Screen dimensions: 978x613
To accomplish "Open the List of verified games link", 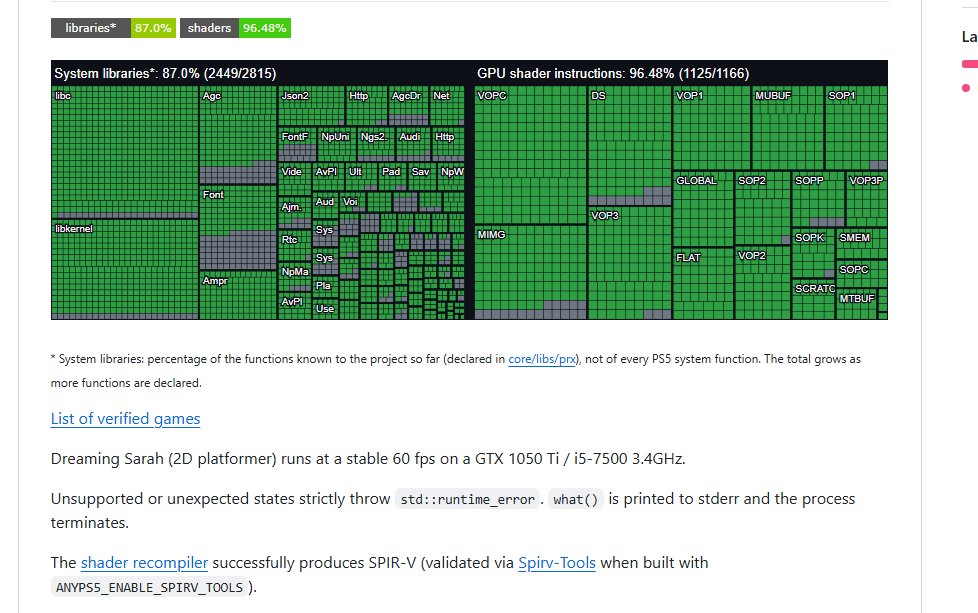I will tap(125, 418).
